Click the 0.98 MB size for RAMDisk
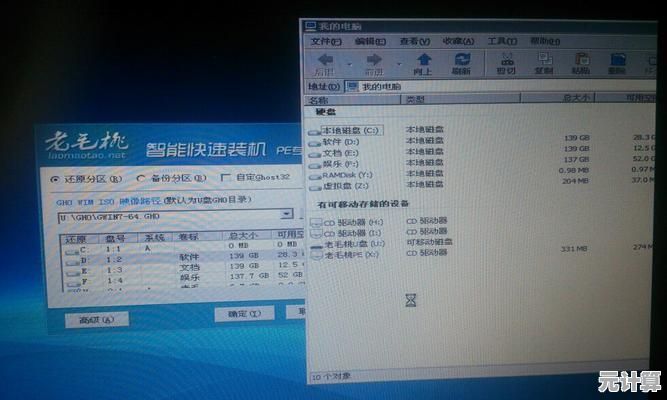 tap(574, 170)
